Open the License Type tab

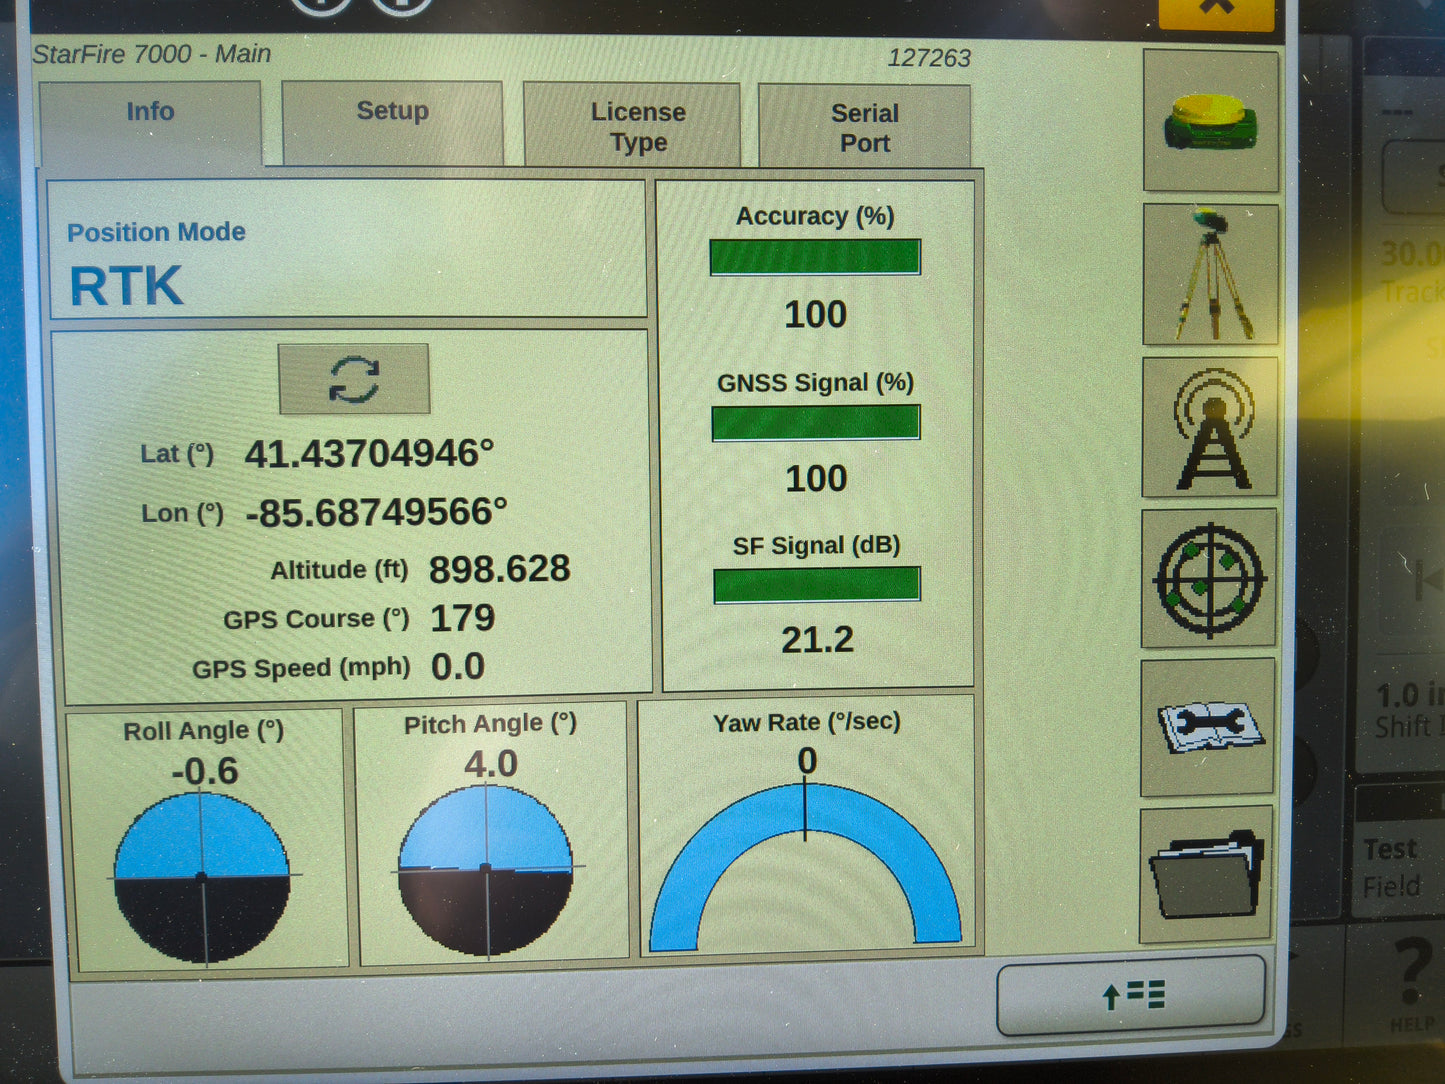(638, 125)
